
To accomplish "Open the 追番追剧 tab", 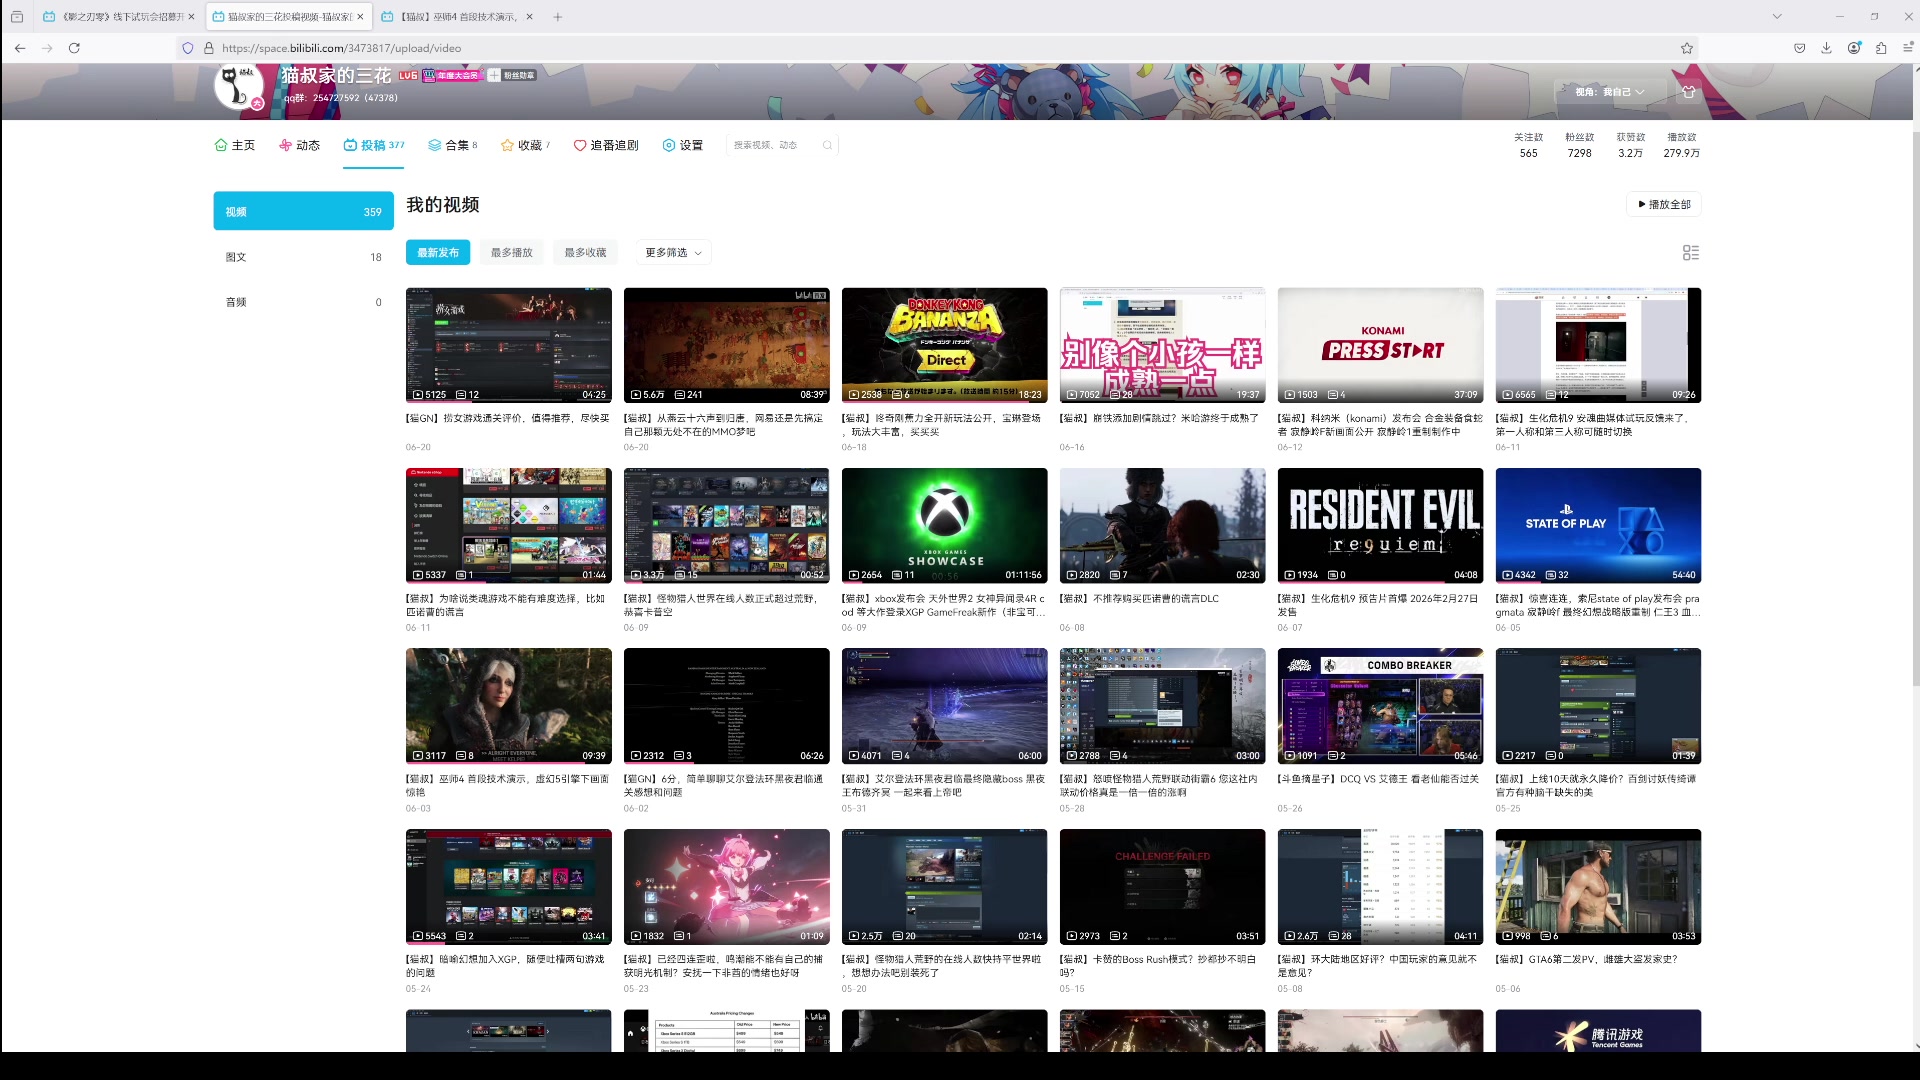I will (x=606, y=145).
